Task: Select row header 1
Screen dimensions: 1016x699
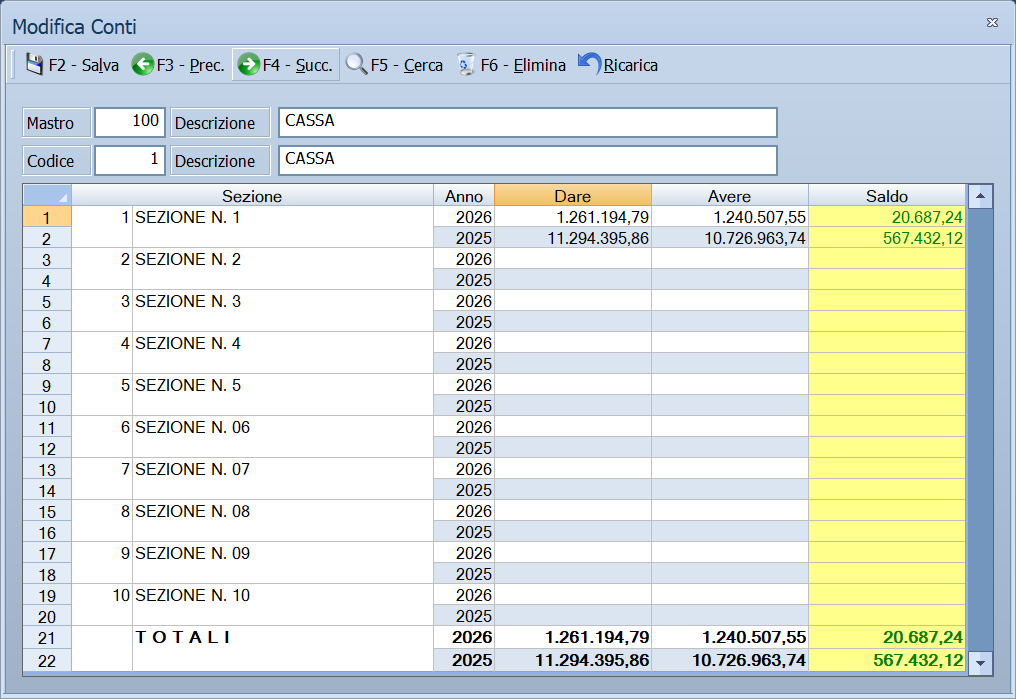Action: 47,217
